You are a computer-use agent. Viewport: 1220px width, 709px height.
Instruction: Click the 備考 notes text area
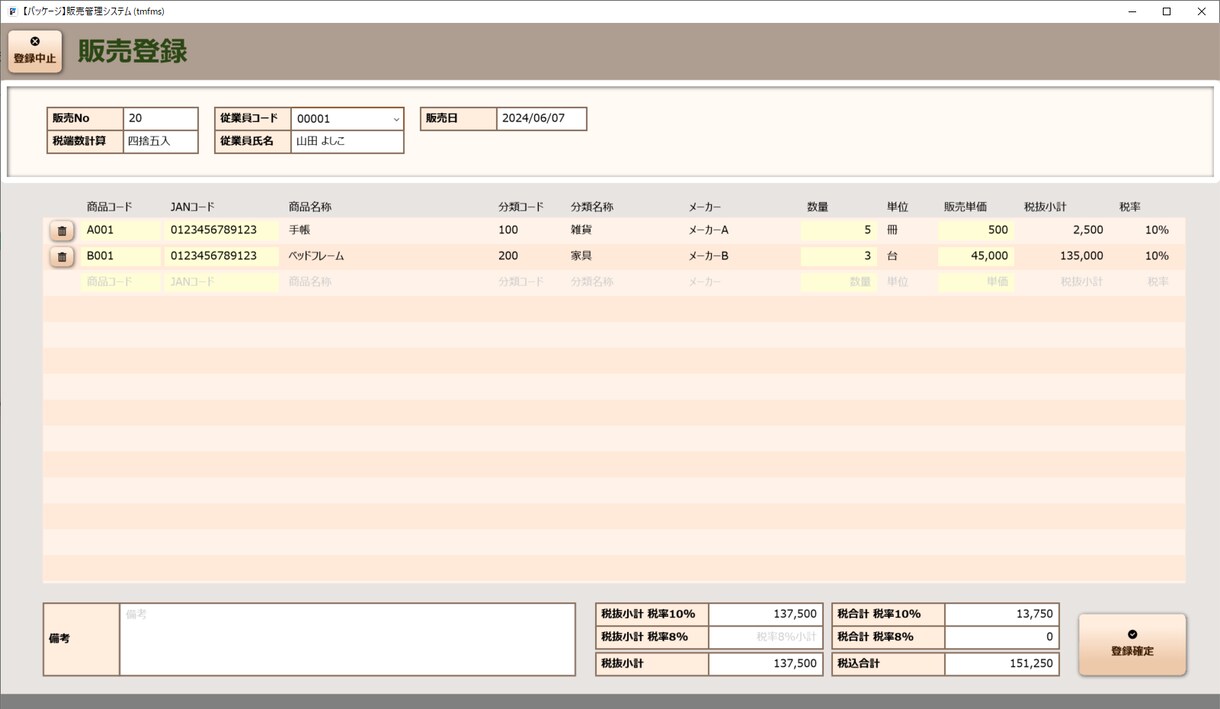pos(347,639)
